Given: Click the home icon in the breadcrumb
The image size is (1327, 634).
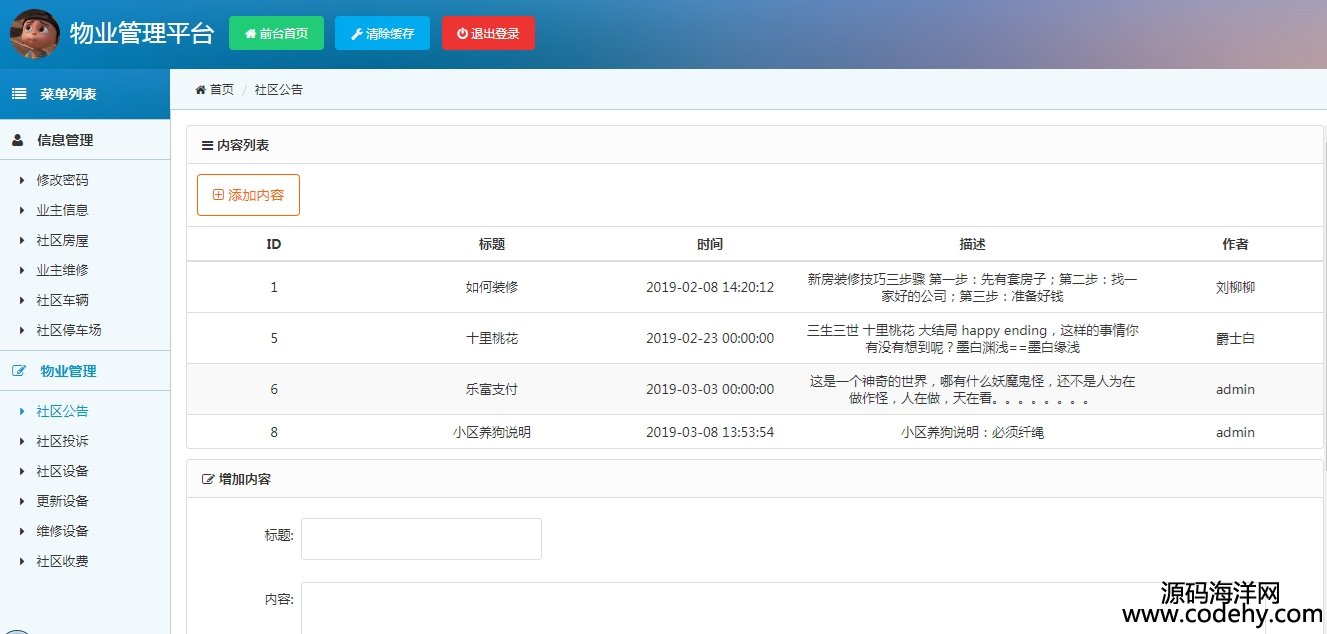Looking at the screenshot, I should pos(200,90).
